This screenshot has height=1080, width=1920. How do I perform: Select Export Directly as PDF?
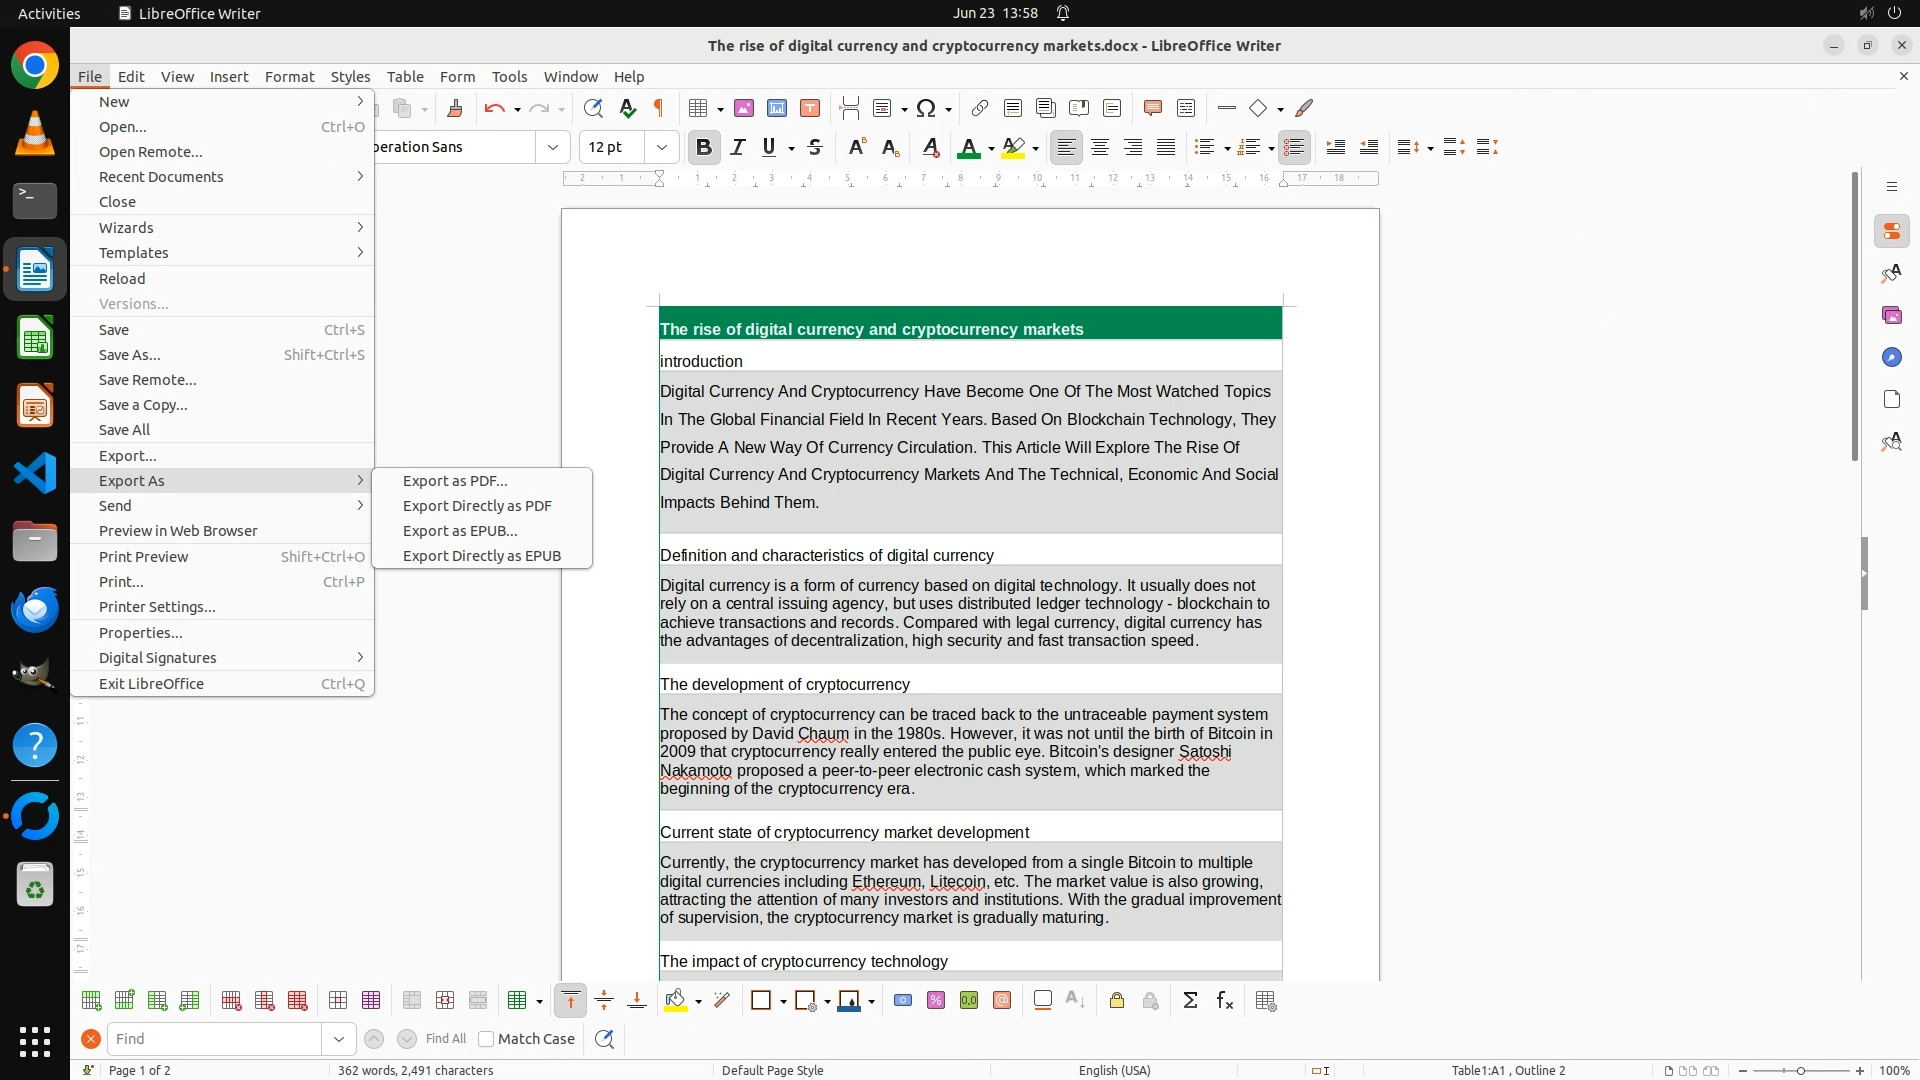pyautogui.click(x=477, y=506)
